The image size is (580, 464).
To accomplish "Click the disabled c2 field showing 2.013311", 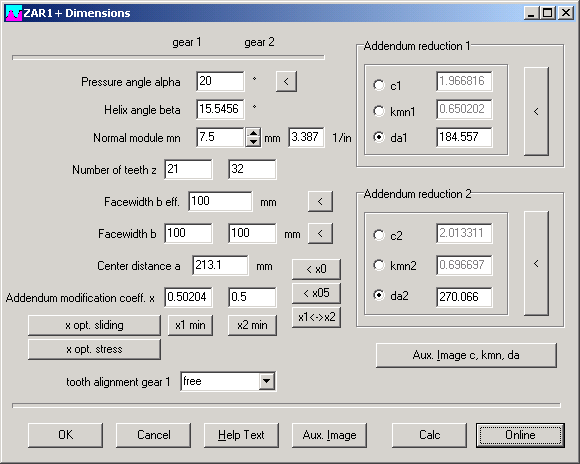I will [x=464, y=233].
